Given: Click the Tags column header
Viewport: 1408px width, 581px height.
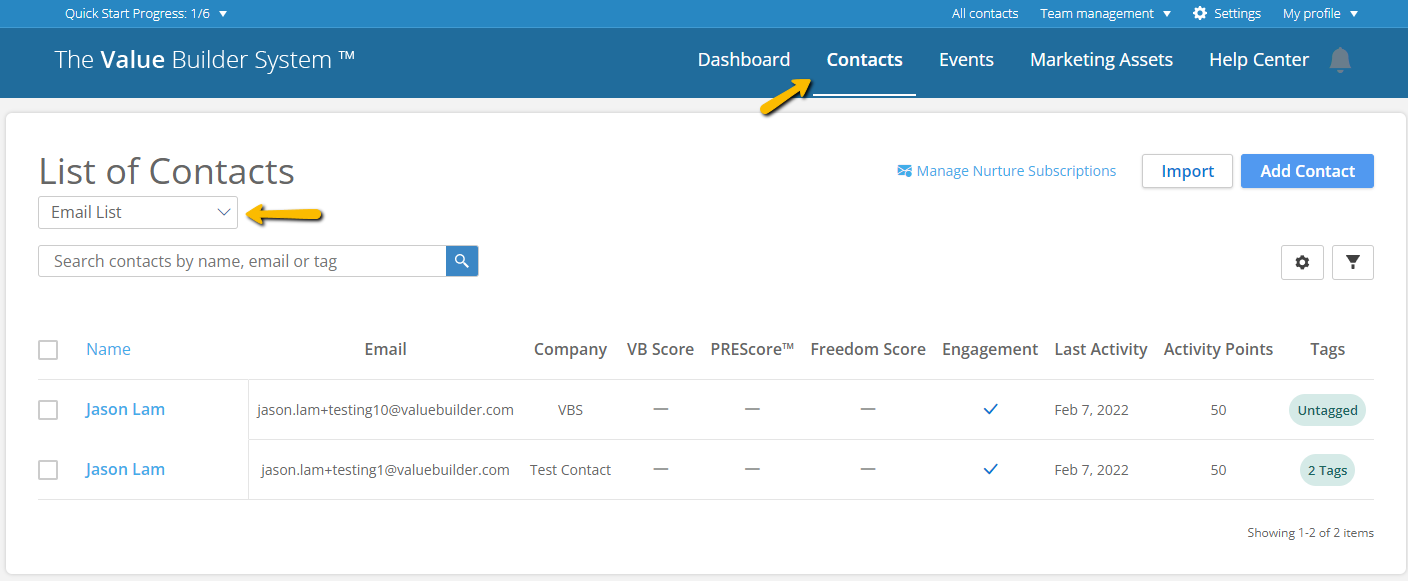Looking at the screenshot, I should [x=1327, y=349].
